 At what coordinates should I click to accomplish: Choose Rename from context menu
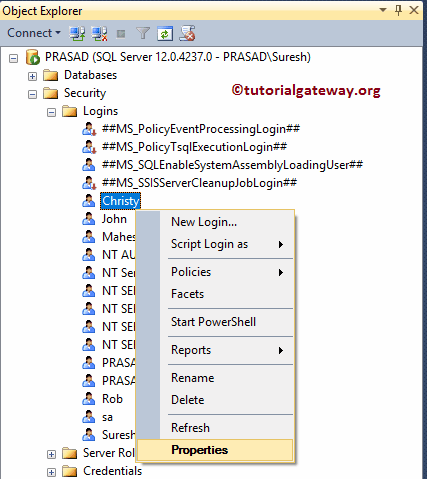[x=215, y=378]
